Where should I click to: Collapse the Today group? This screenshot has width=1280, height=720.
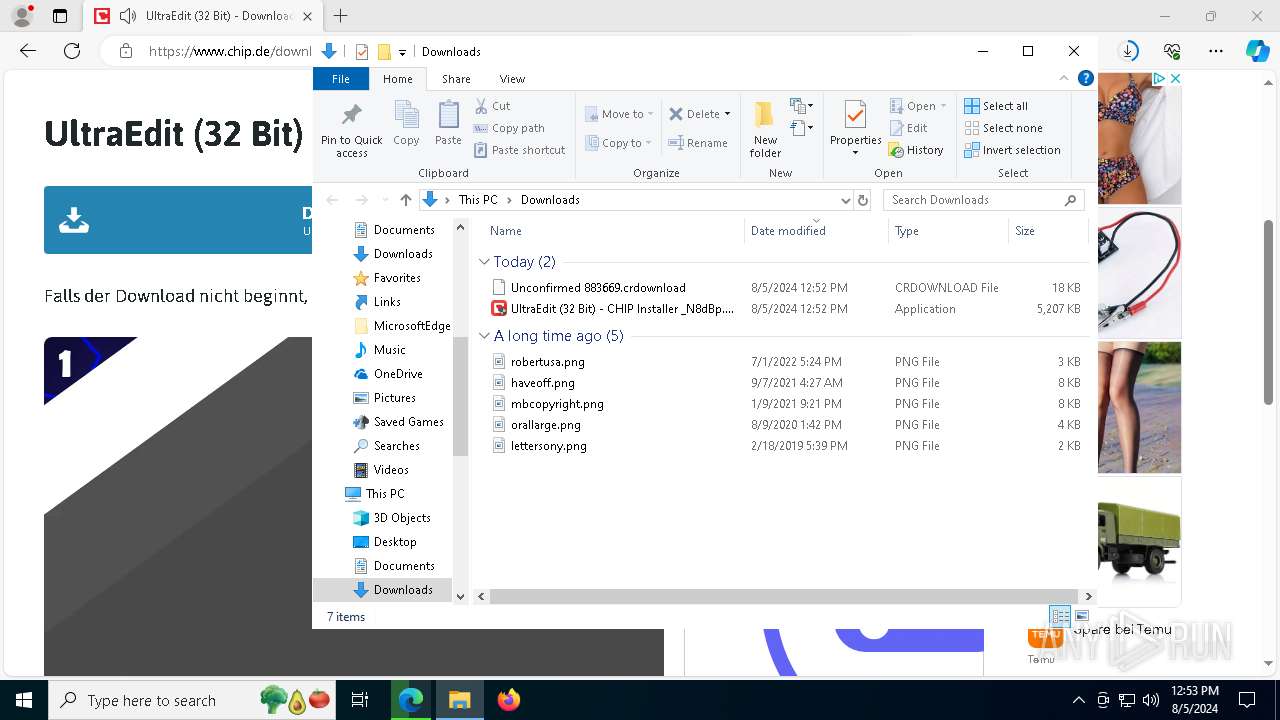click(484, 262)
